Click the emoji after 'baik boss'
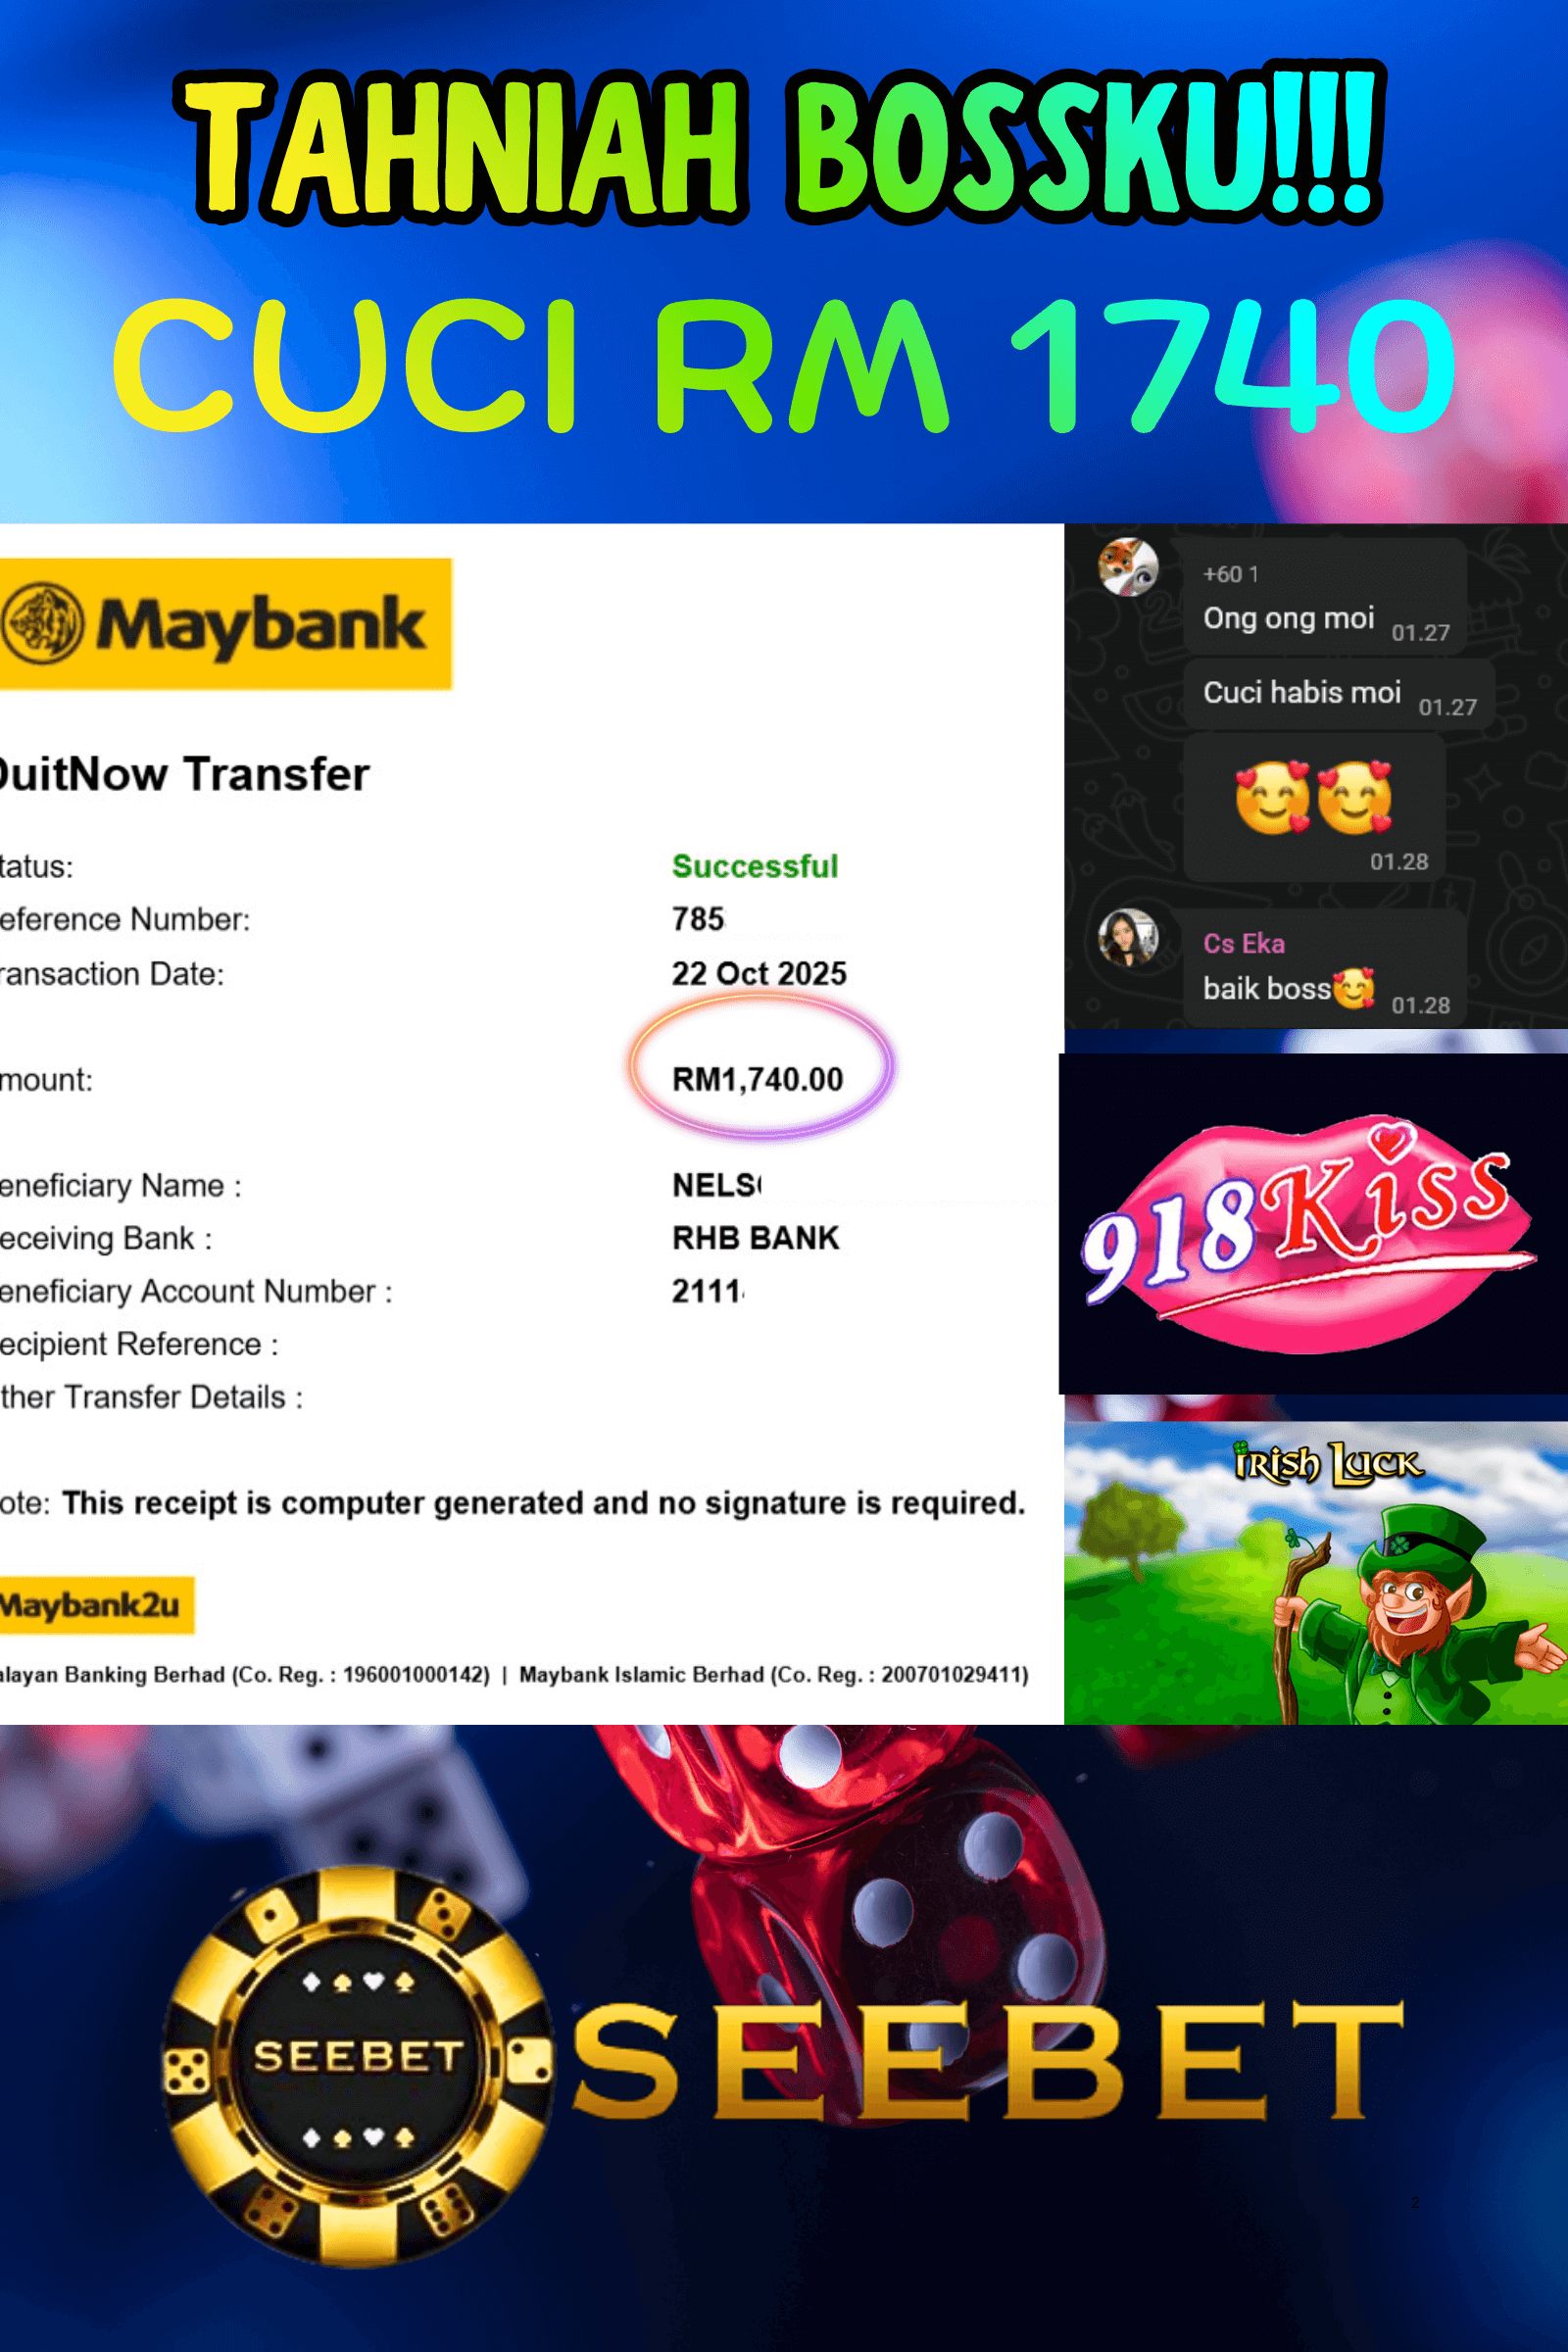This screenshot has width=1568, height=2352. point(1354,988)
